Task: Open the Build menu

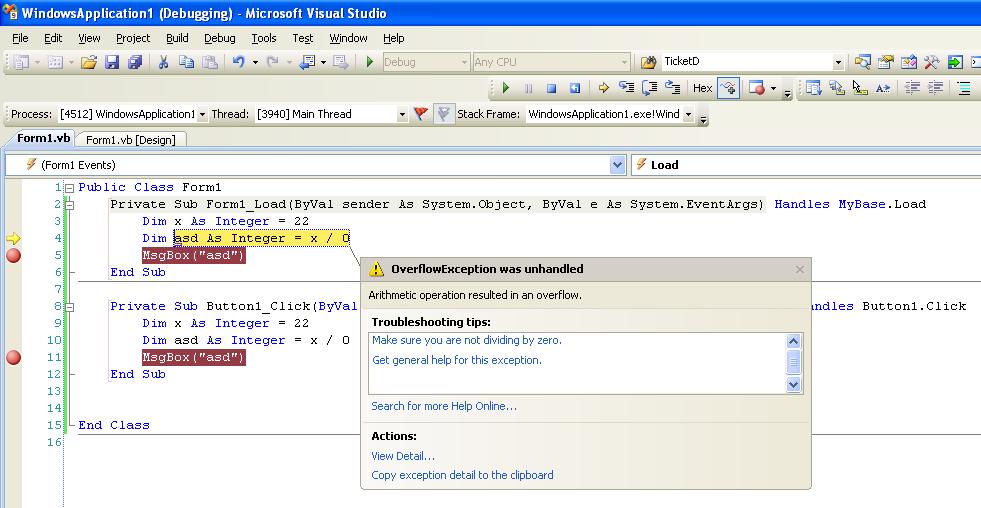Action: [177, 38]
